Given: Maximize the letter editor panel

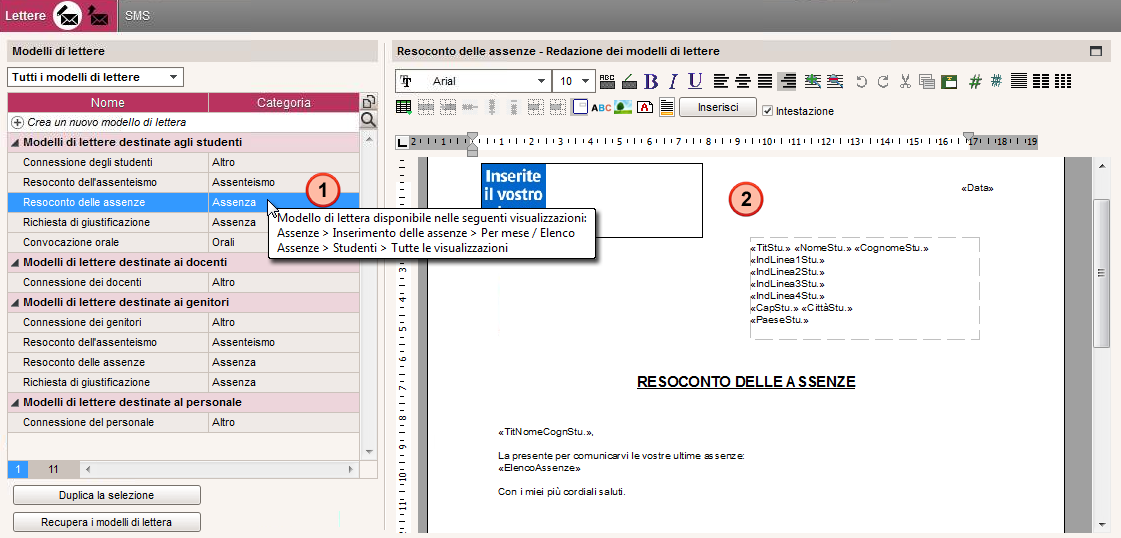Looking at the screenshot, I should [1095, 51].
